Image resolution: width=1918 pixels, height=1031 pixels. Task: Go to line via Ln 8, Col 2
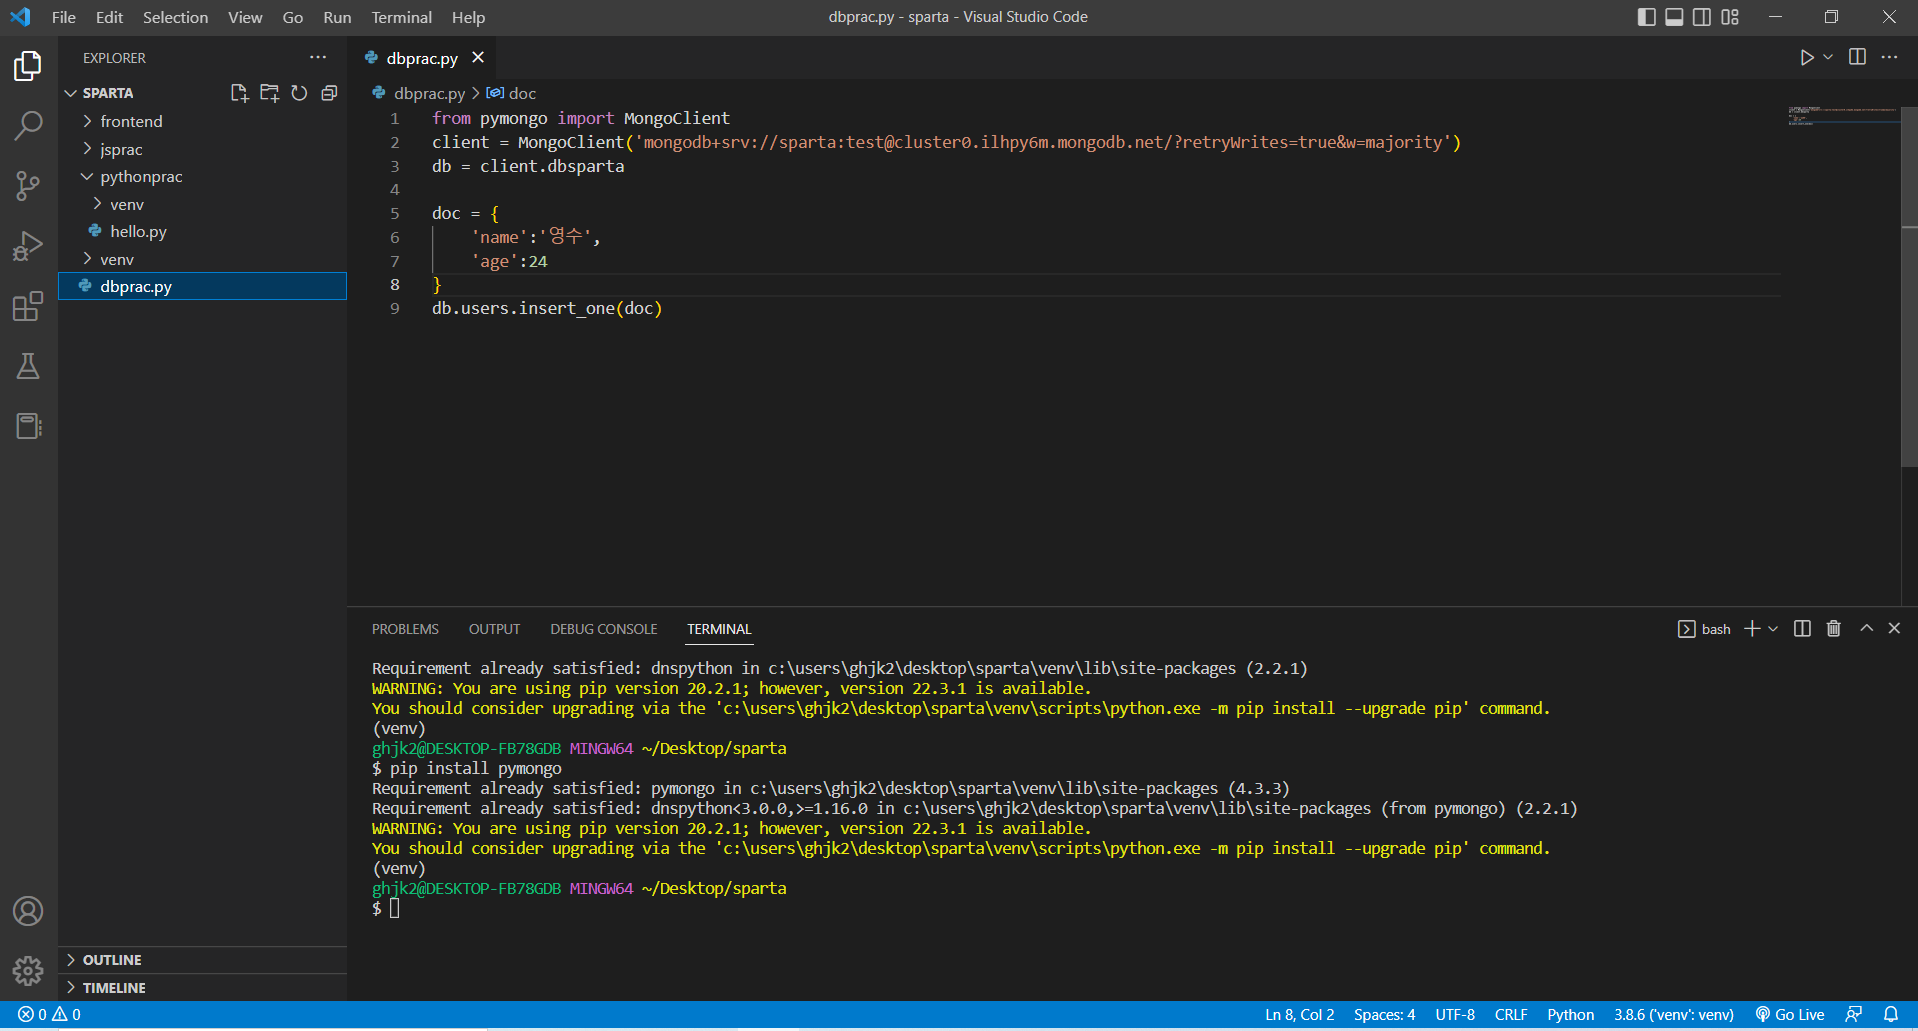(x=1299, y=1014)
